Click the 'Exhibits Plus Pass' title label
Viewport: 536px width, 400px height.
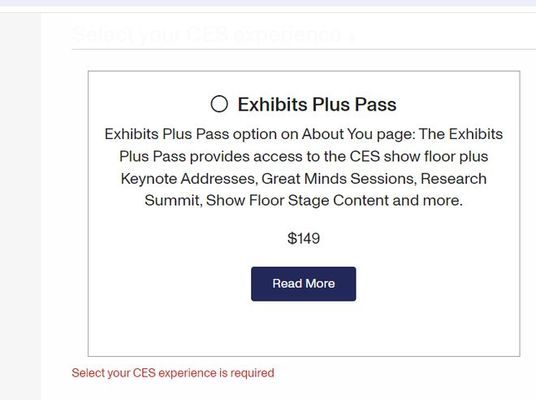pos(317,104)
